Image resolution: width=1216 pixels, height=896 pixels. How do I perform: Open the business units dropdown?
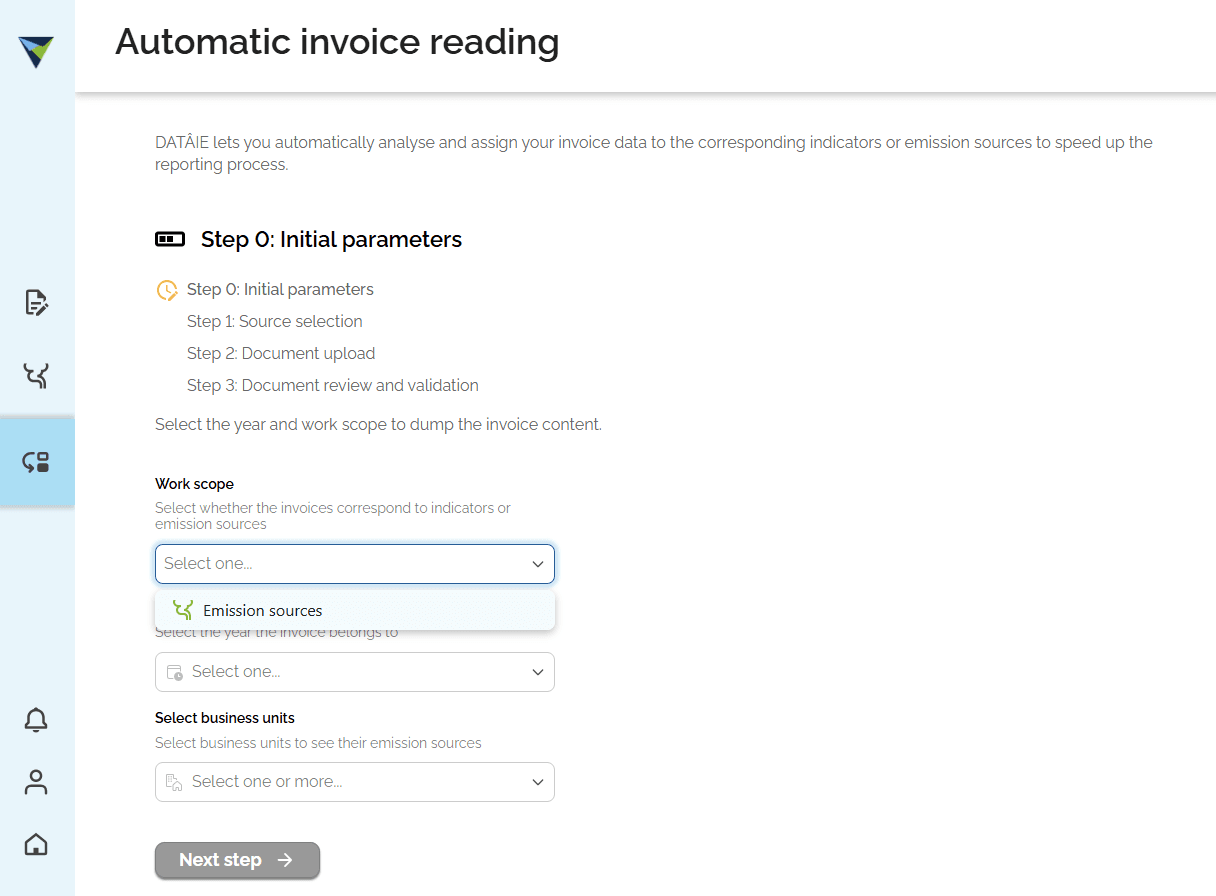click(355, 782)
